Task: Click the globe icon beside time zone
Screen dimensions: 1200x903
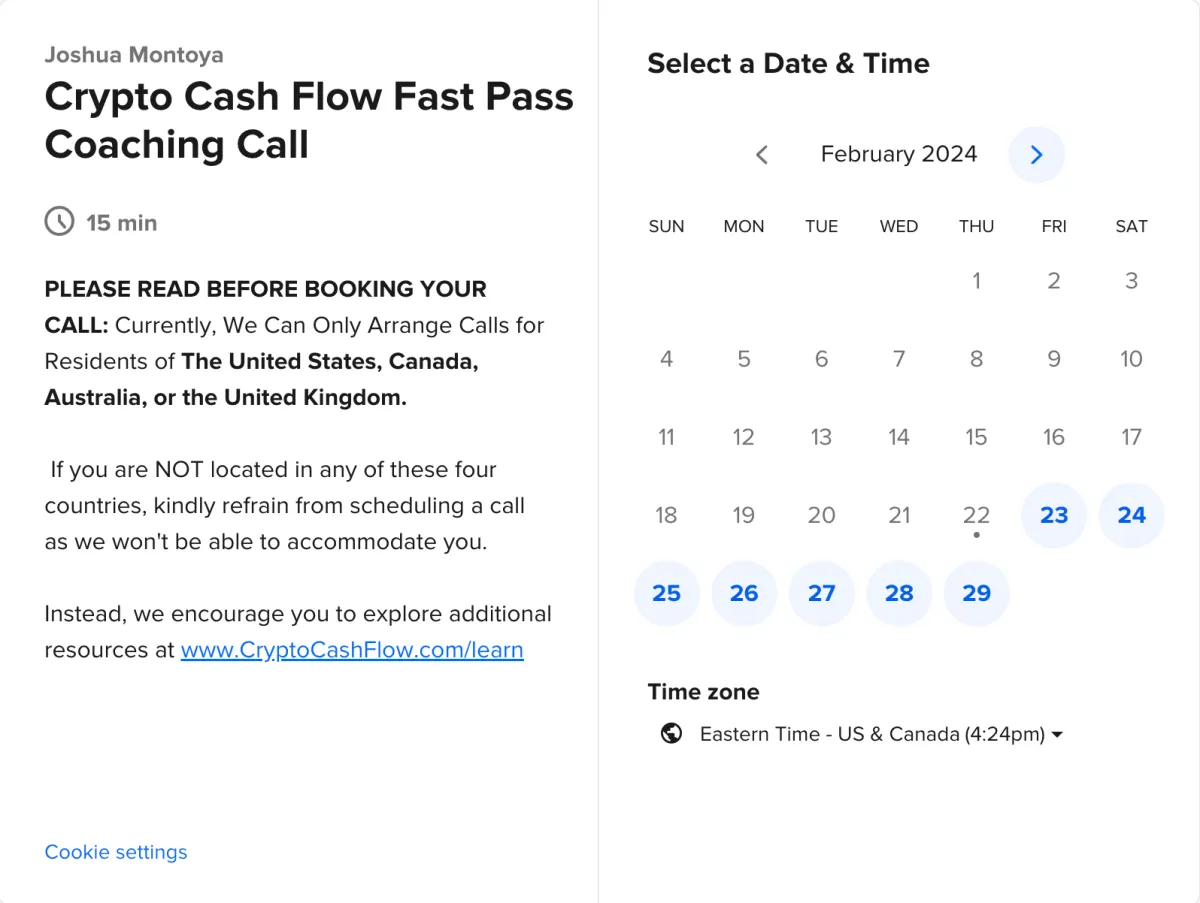Action: pos(672,734)
